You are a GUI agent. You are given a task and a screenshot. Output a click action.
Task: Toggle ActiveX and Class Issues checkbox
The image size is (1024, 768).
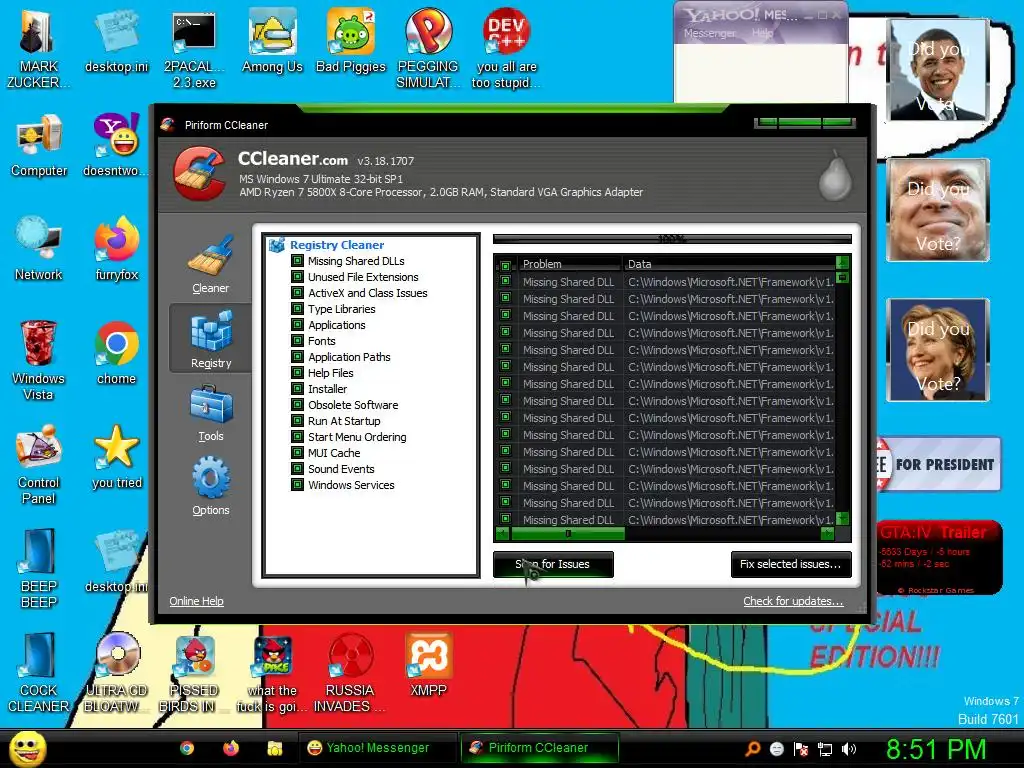point(297,293)
